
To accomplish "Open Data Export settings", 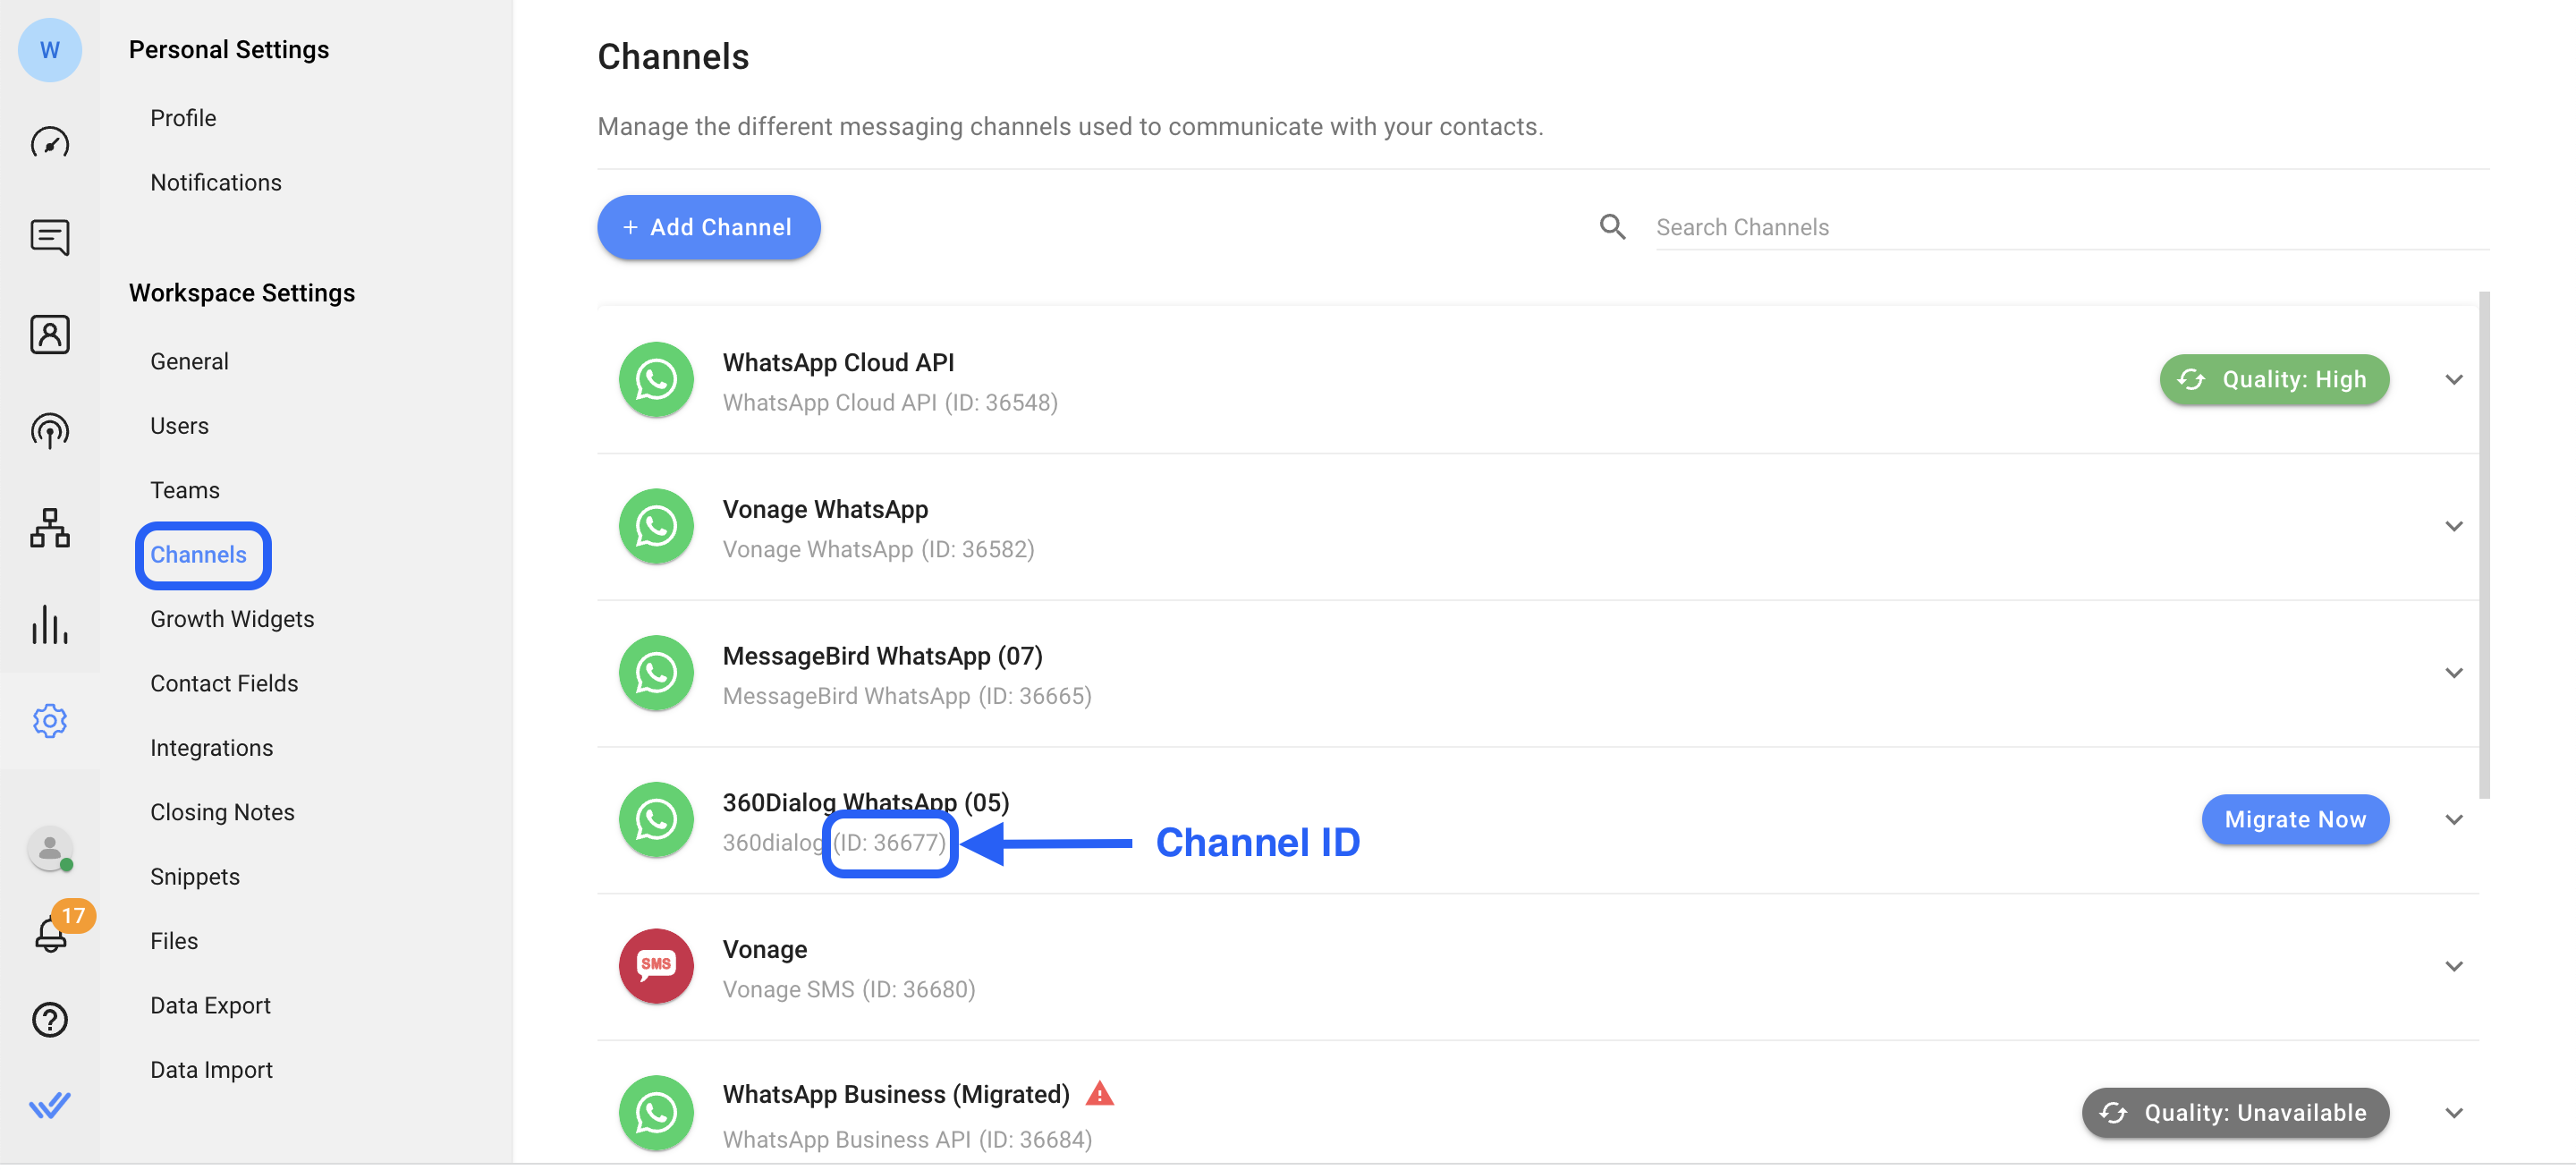I will 210,1007.
